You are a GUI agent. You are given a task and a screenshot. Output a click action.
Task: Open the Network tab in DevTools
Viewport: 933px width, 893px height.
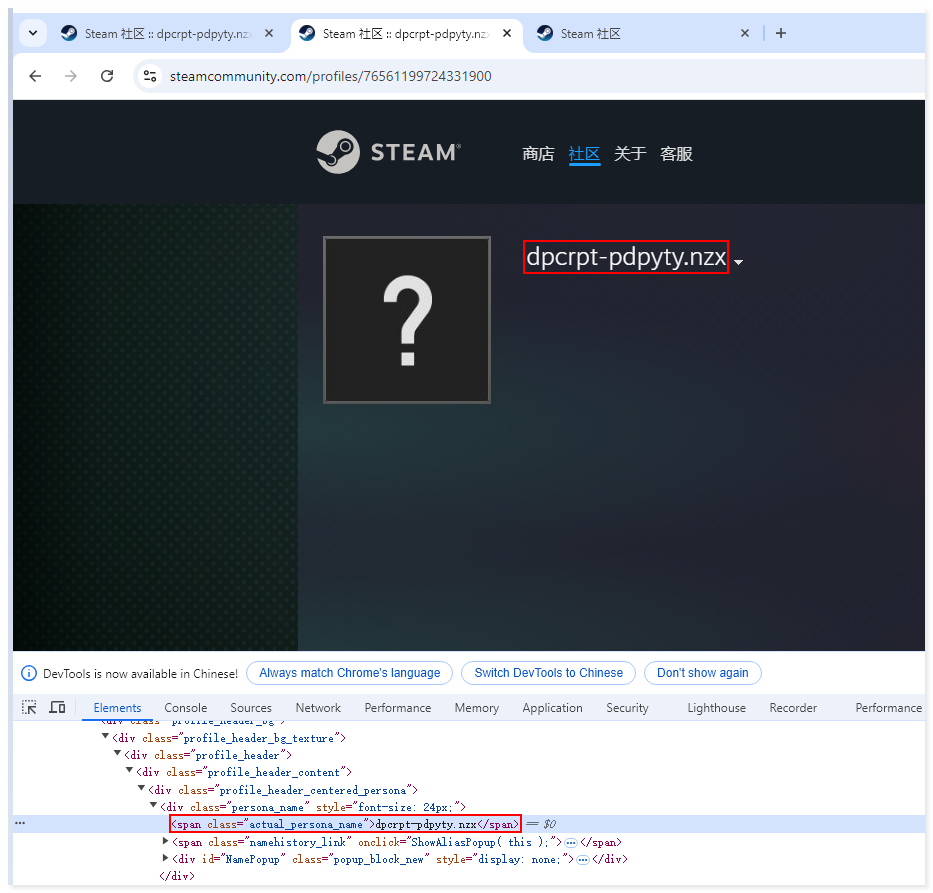pos(318,707)
